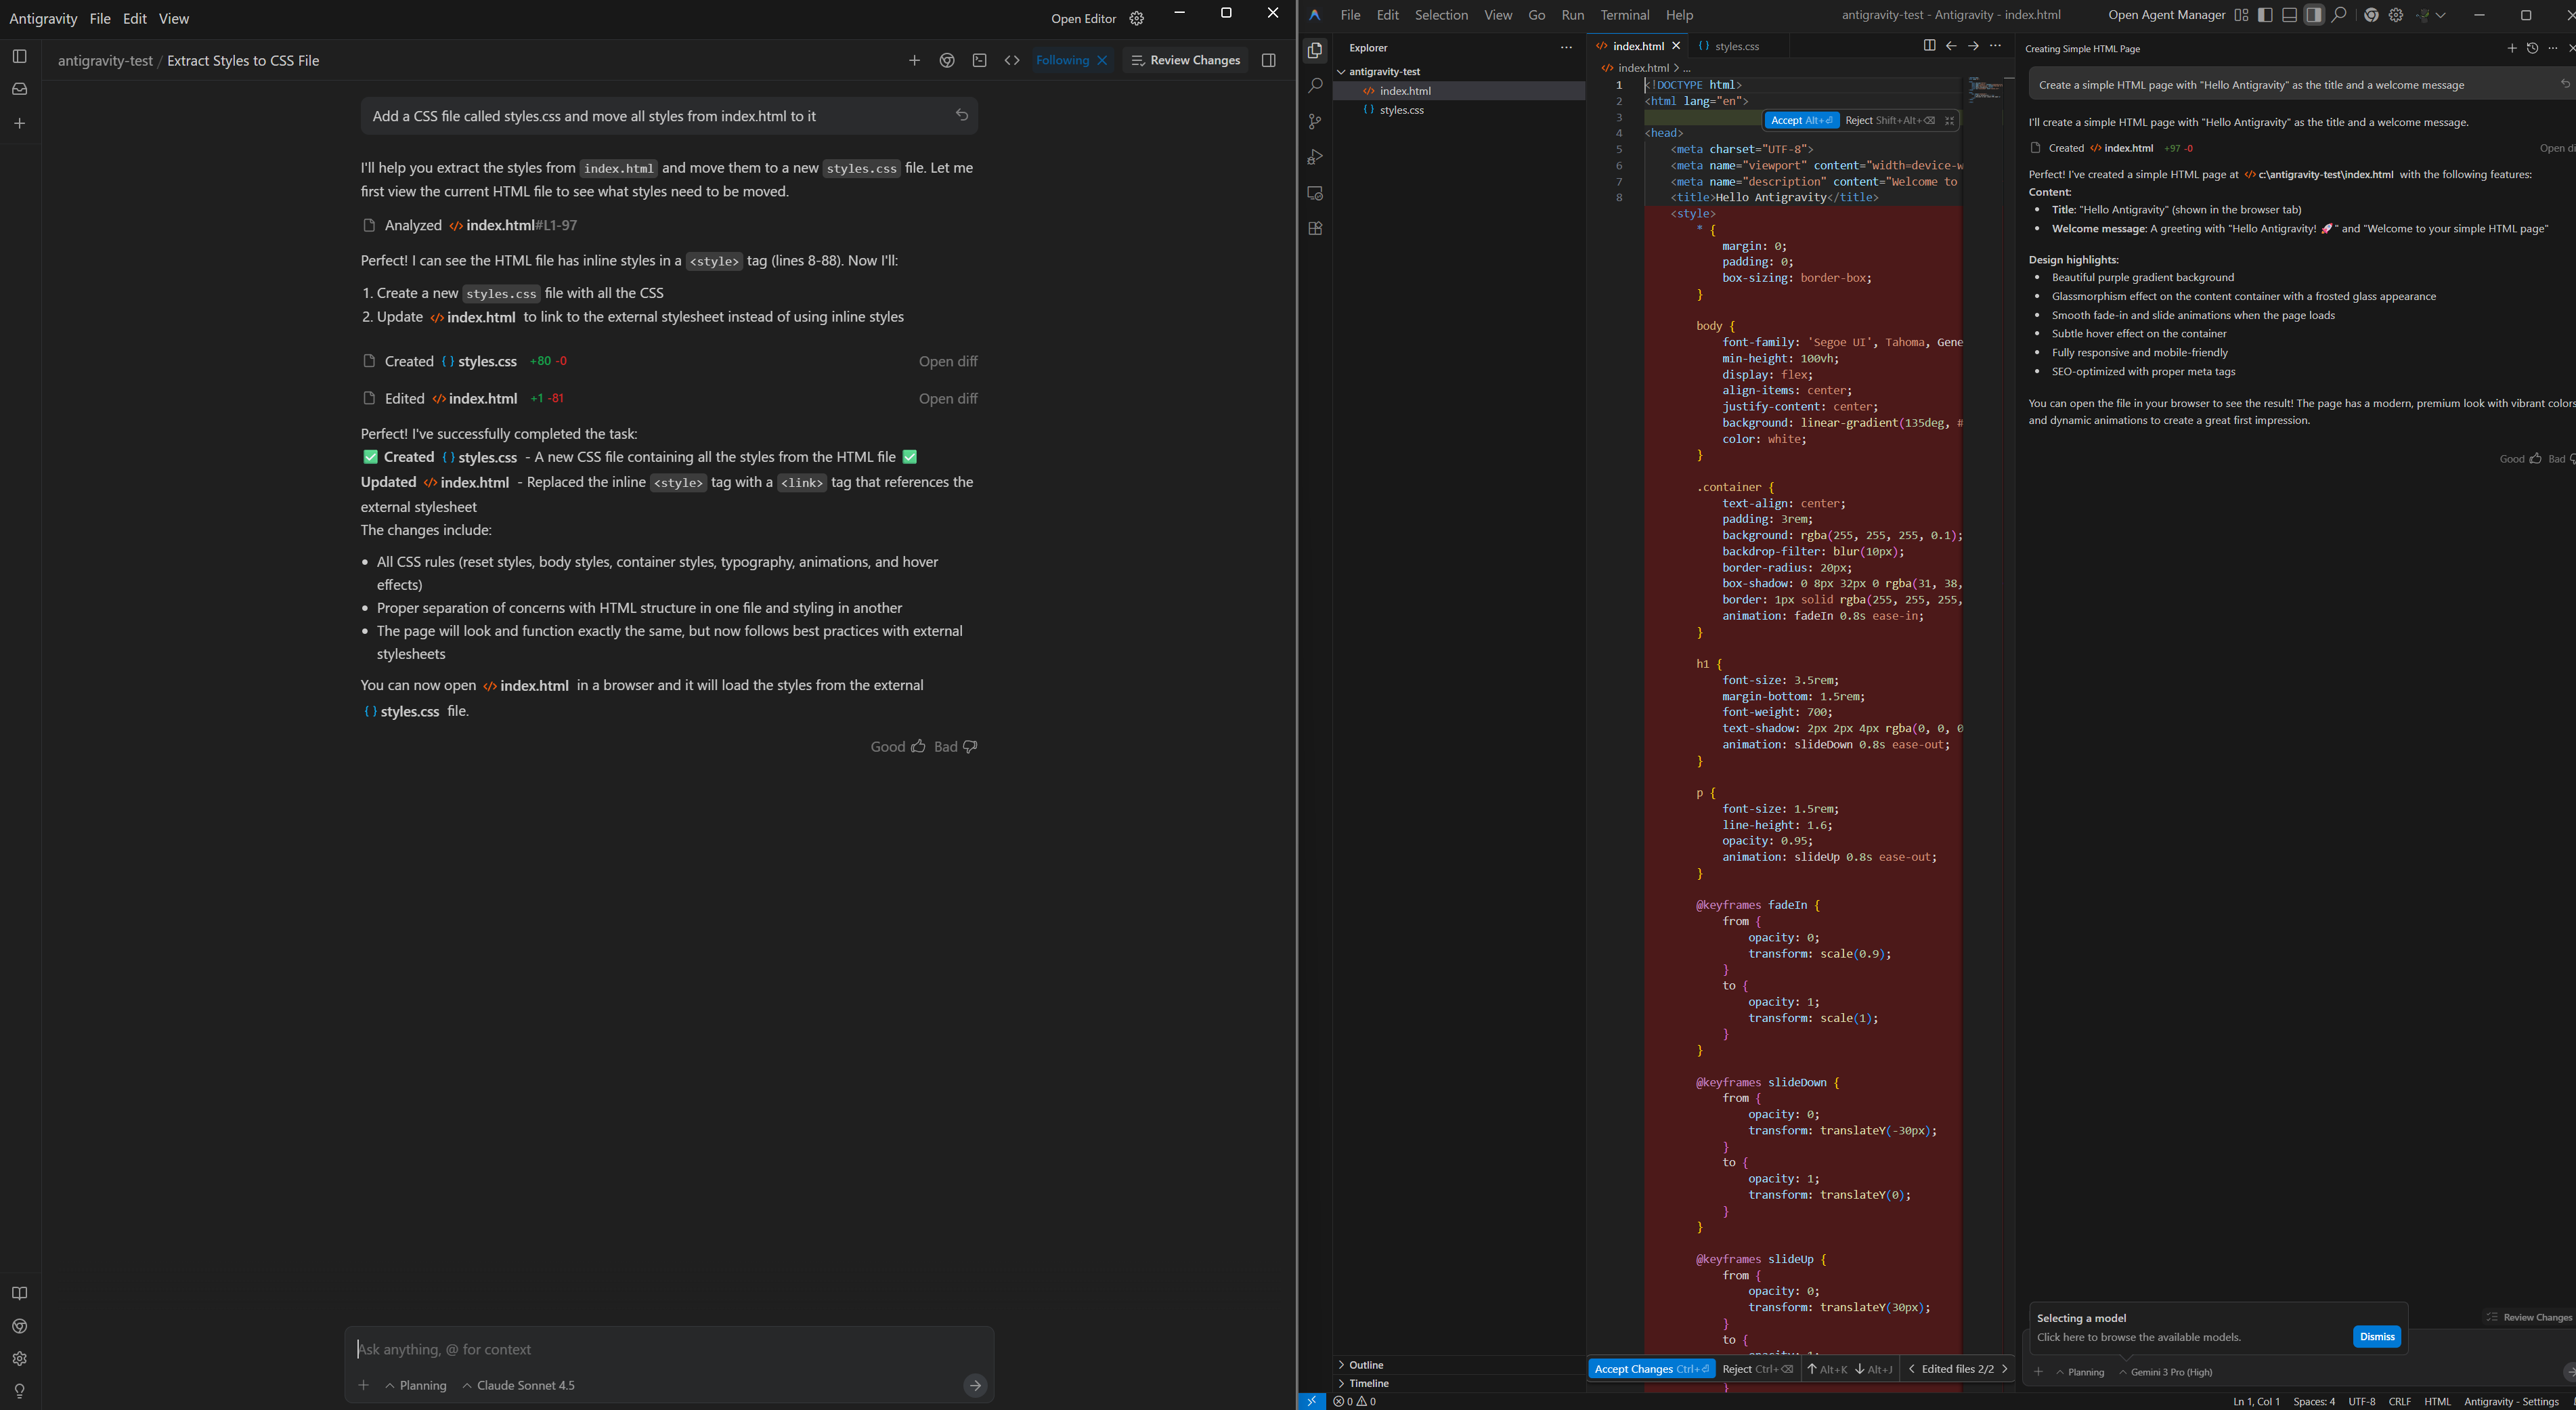This screenshot has width=2576, height=1410.
Task: Open the Run and Debug icon
Action: point(1315,157)
